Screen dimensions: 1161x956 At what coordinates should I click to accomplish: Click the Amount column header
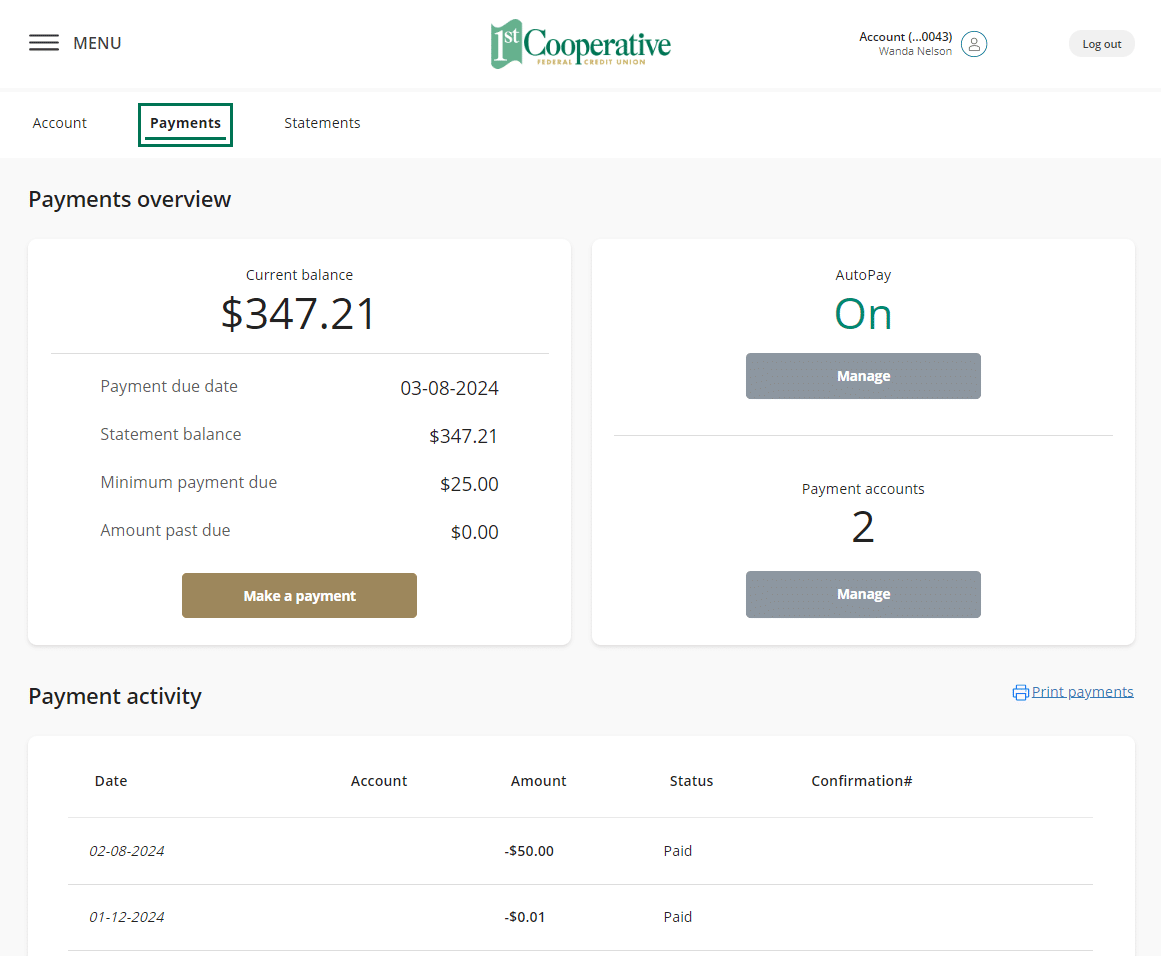coord(538,781)
